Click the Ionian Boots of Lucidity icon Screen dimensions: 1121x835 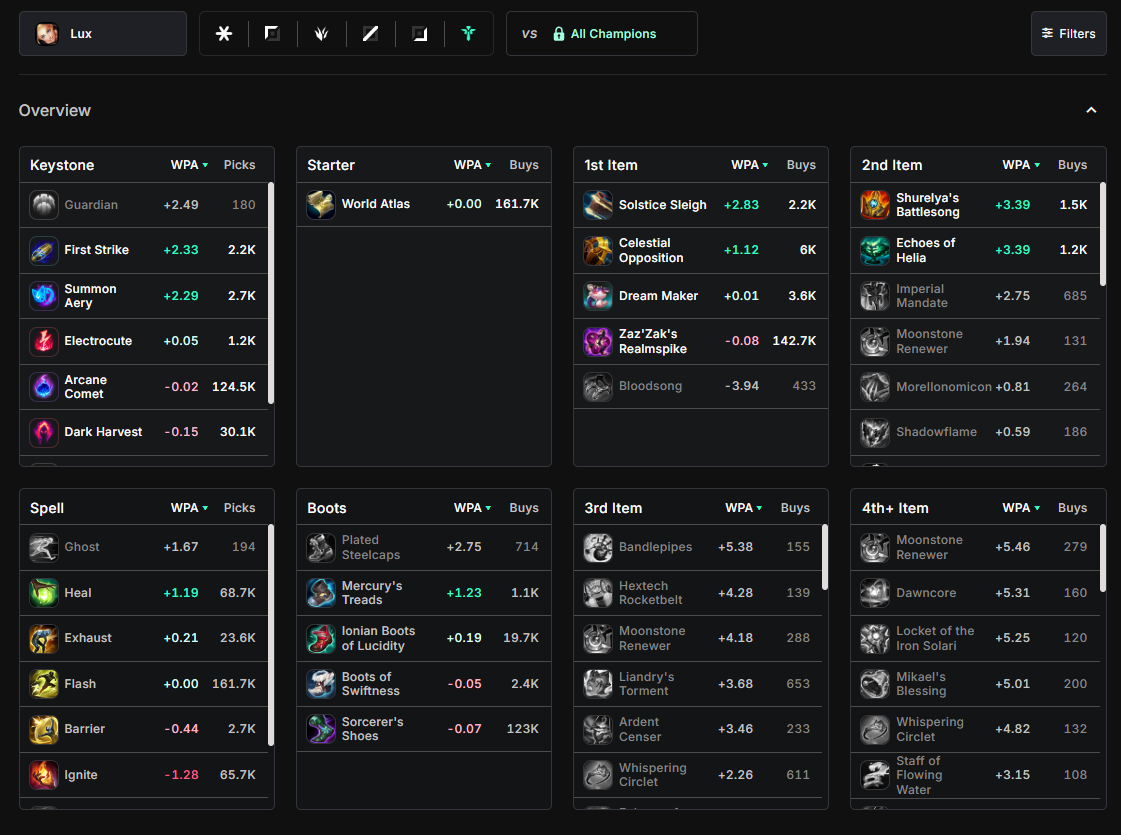click(x=321, y=638)
